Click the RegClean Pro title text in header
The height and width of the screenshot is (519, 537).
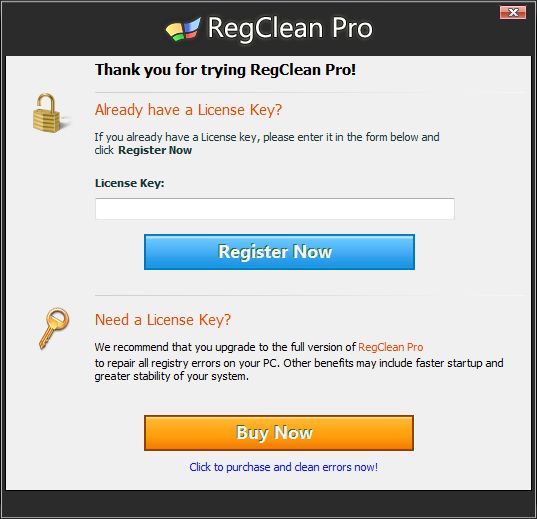tap(290, 28)
